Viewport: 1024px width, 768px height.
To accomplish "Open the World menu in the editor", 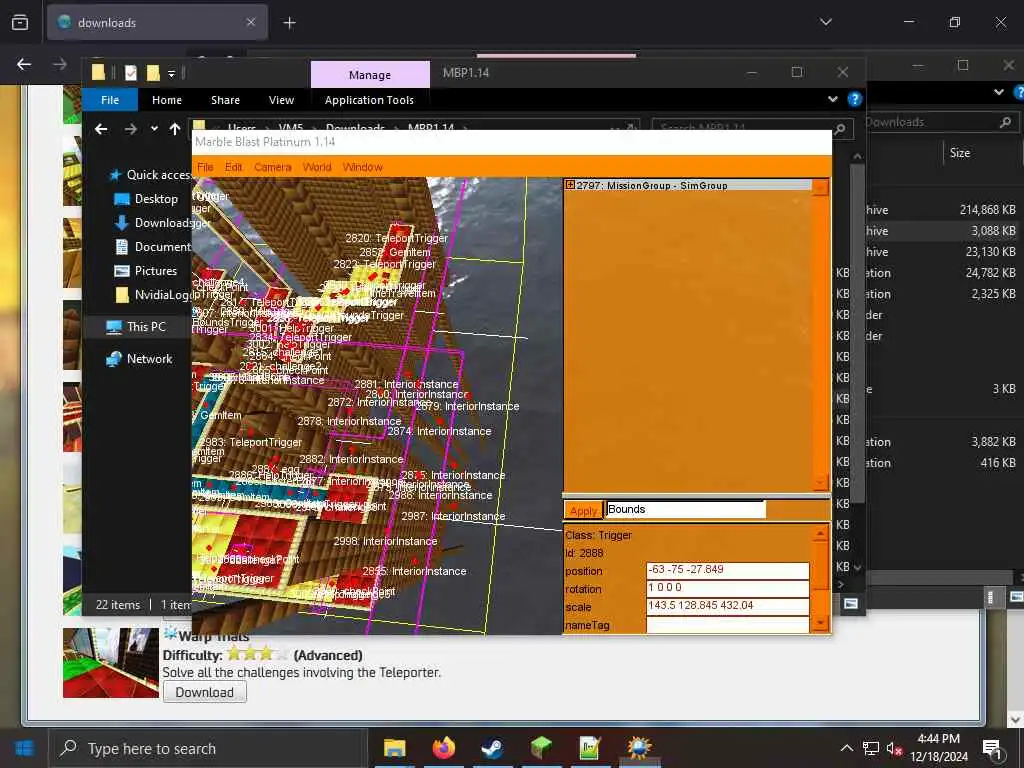I will pos(317,167).
